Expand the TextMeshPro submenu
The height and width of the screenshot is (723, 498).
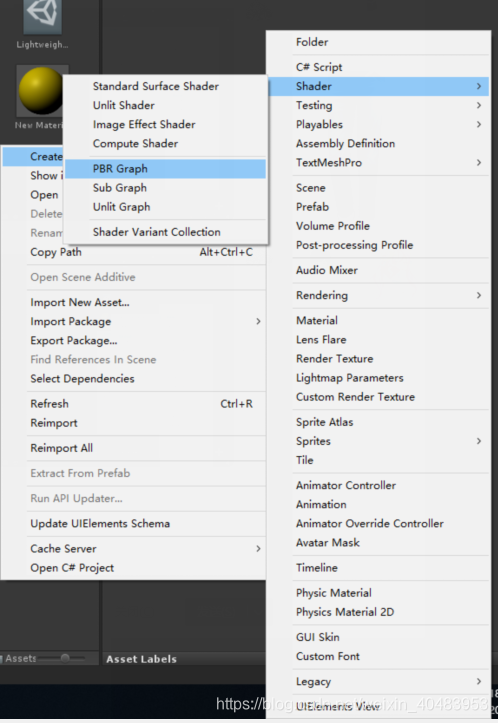[x=378, y=163]
